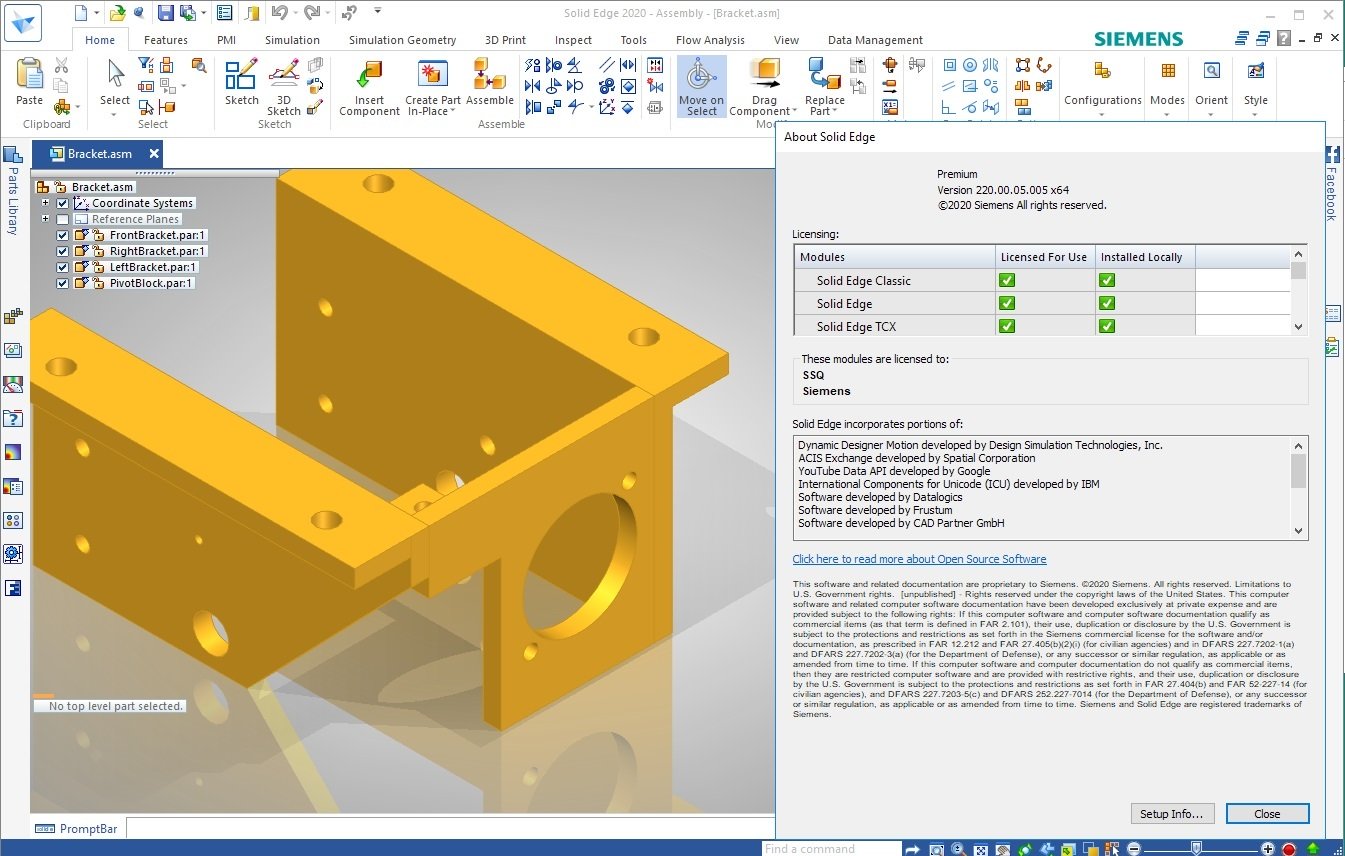The image size is (1345, 856).
Task: Click the green upload arrow icon
Action: pyautogui.click(x=1313, y=849)
